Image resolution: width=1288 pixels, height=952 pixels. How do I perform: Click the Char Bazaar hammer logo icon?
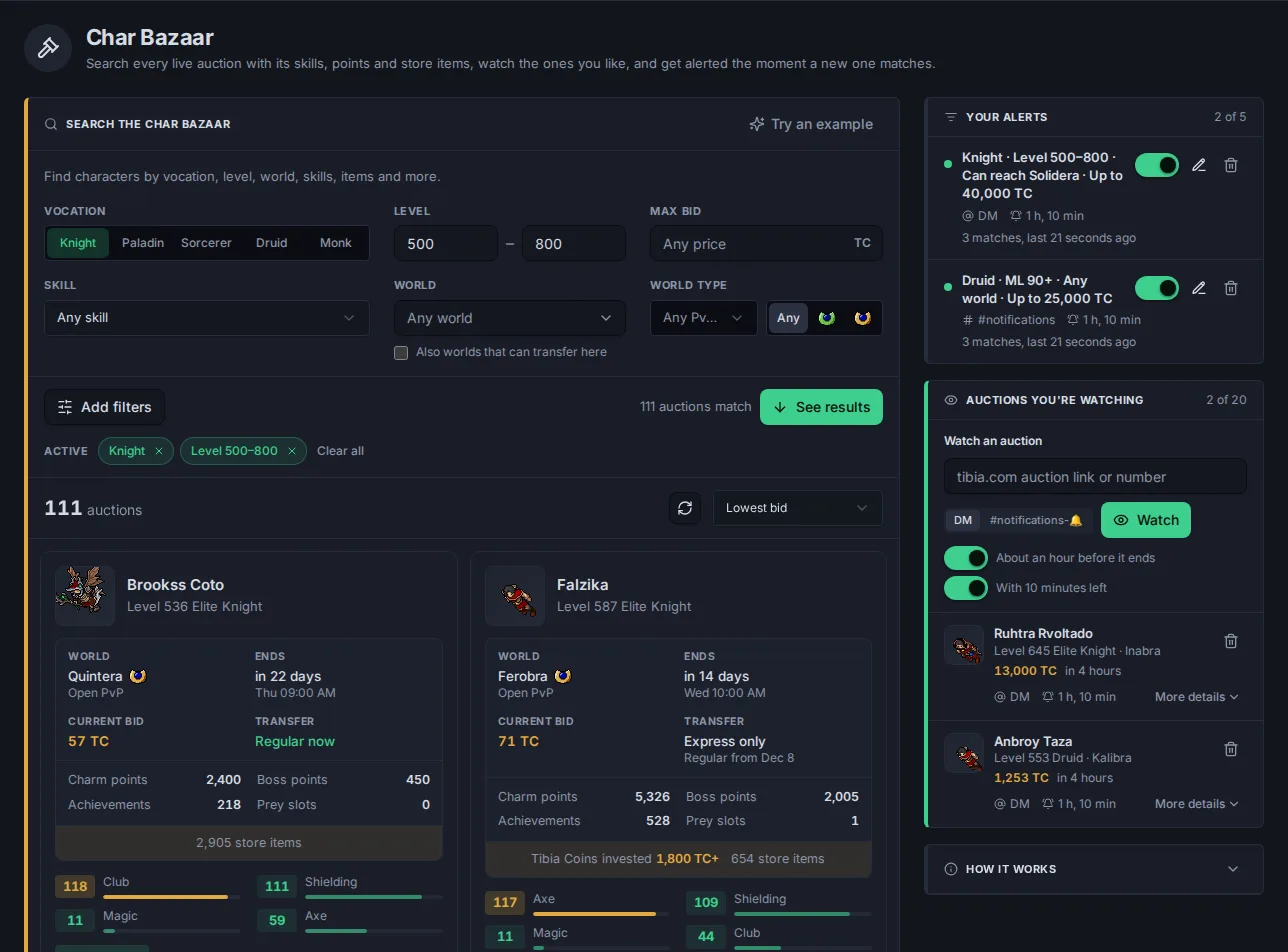click(48, 48)
